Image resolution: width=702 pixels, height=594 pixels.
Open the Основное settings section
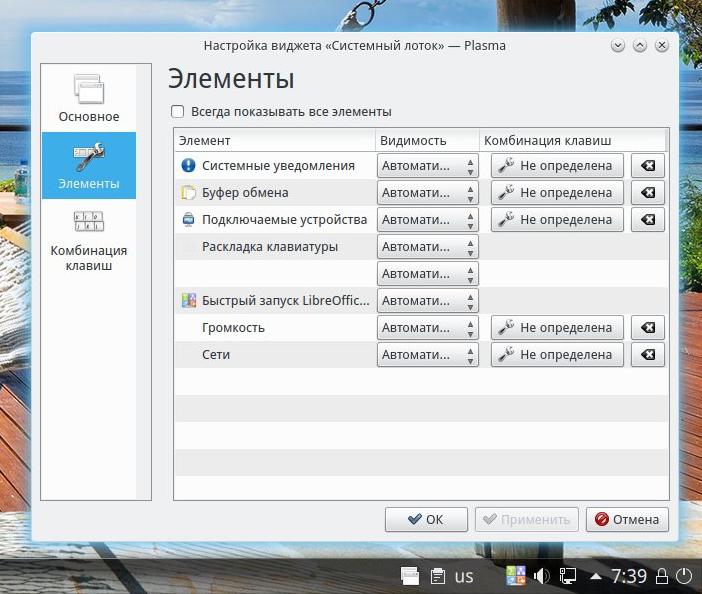[x=88, y=98]
